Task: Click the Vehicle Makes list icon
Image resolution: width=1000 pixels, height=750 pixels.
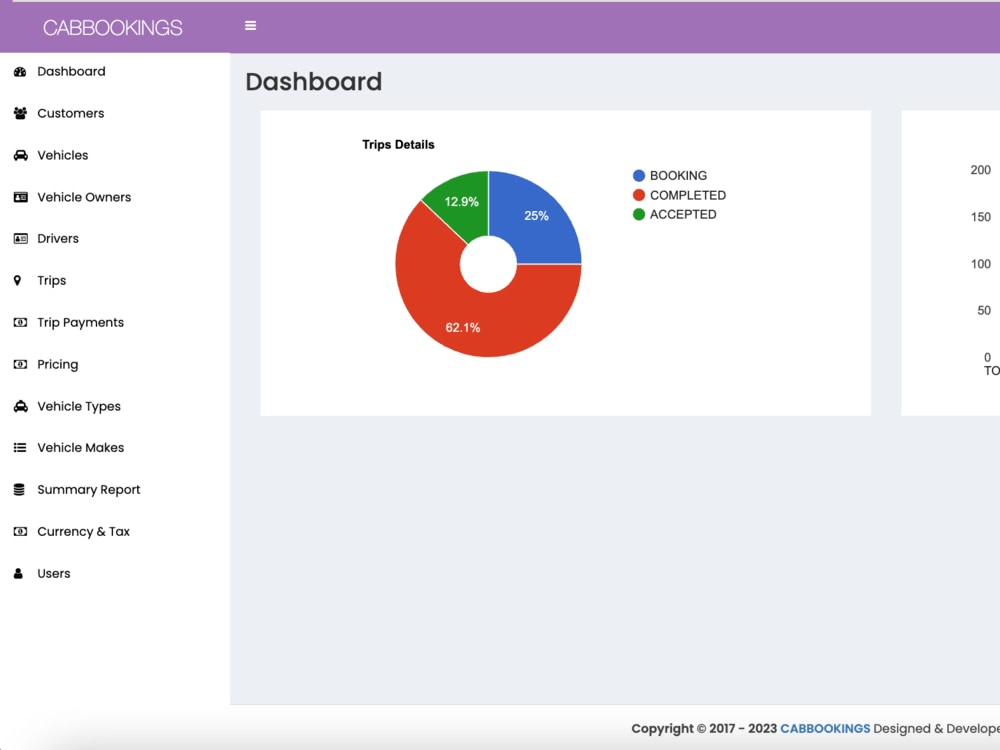Action: pyautogui.click(x=20, y=448)
